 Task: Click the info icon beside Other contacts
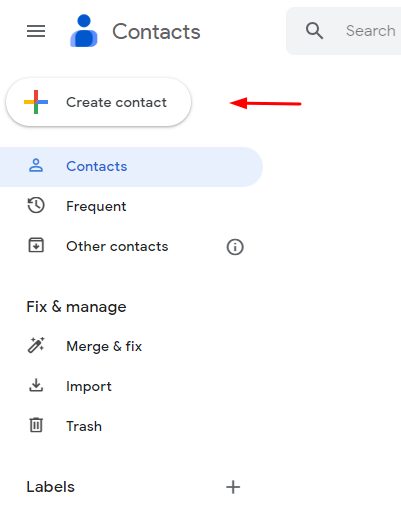tap(235, 247)
